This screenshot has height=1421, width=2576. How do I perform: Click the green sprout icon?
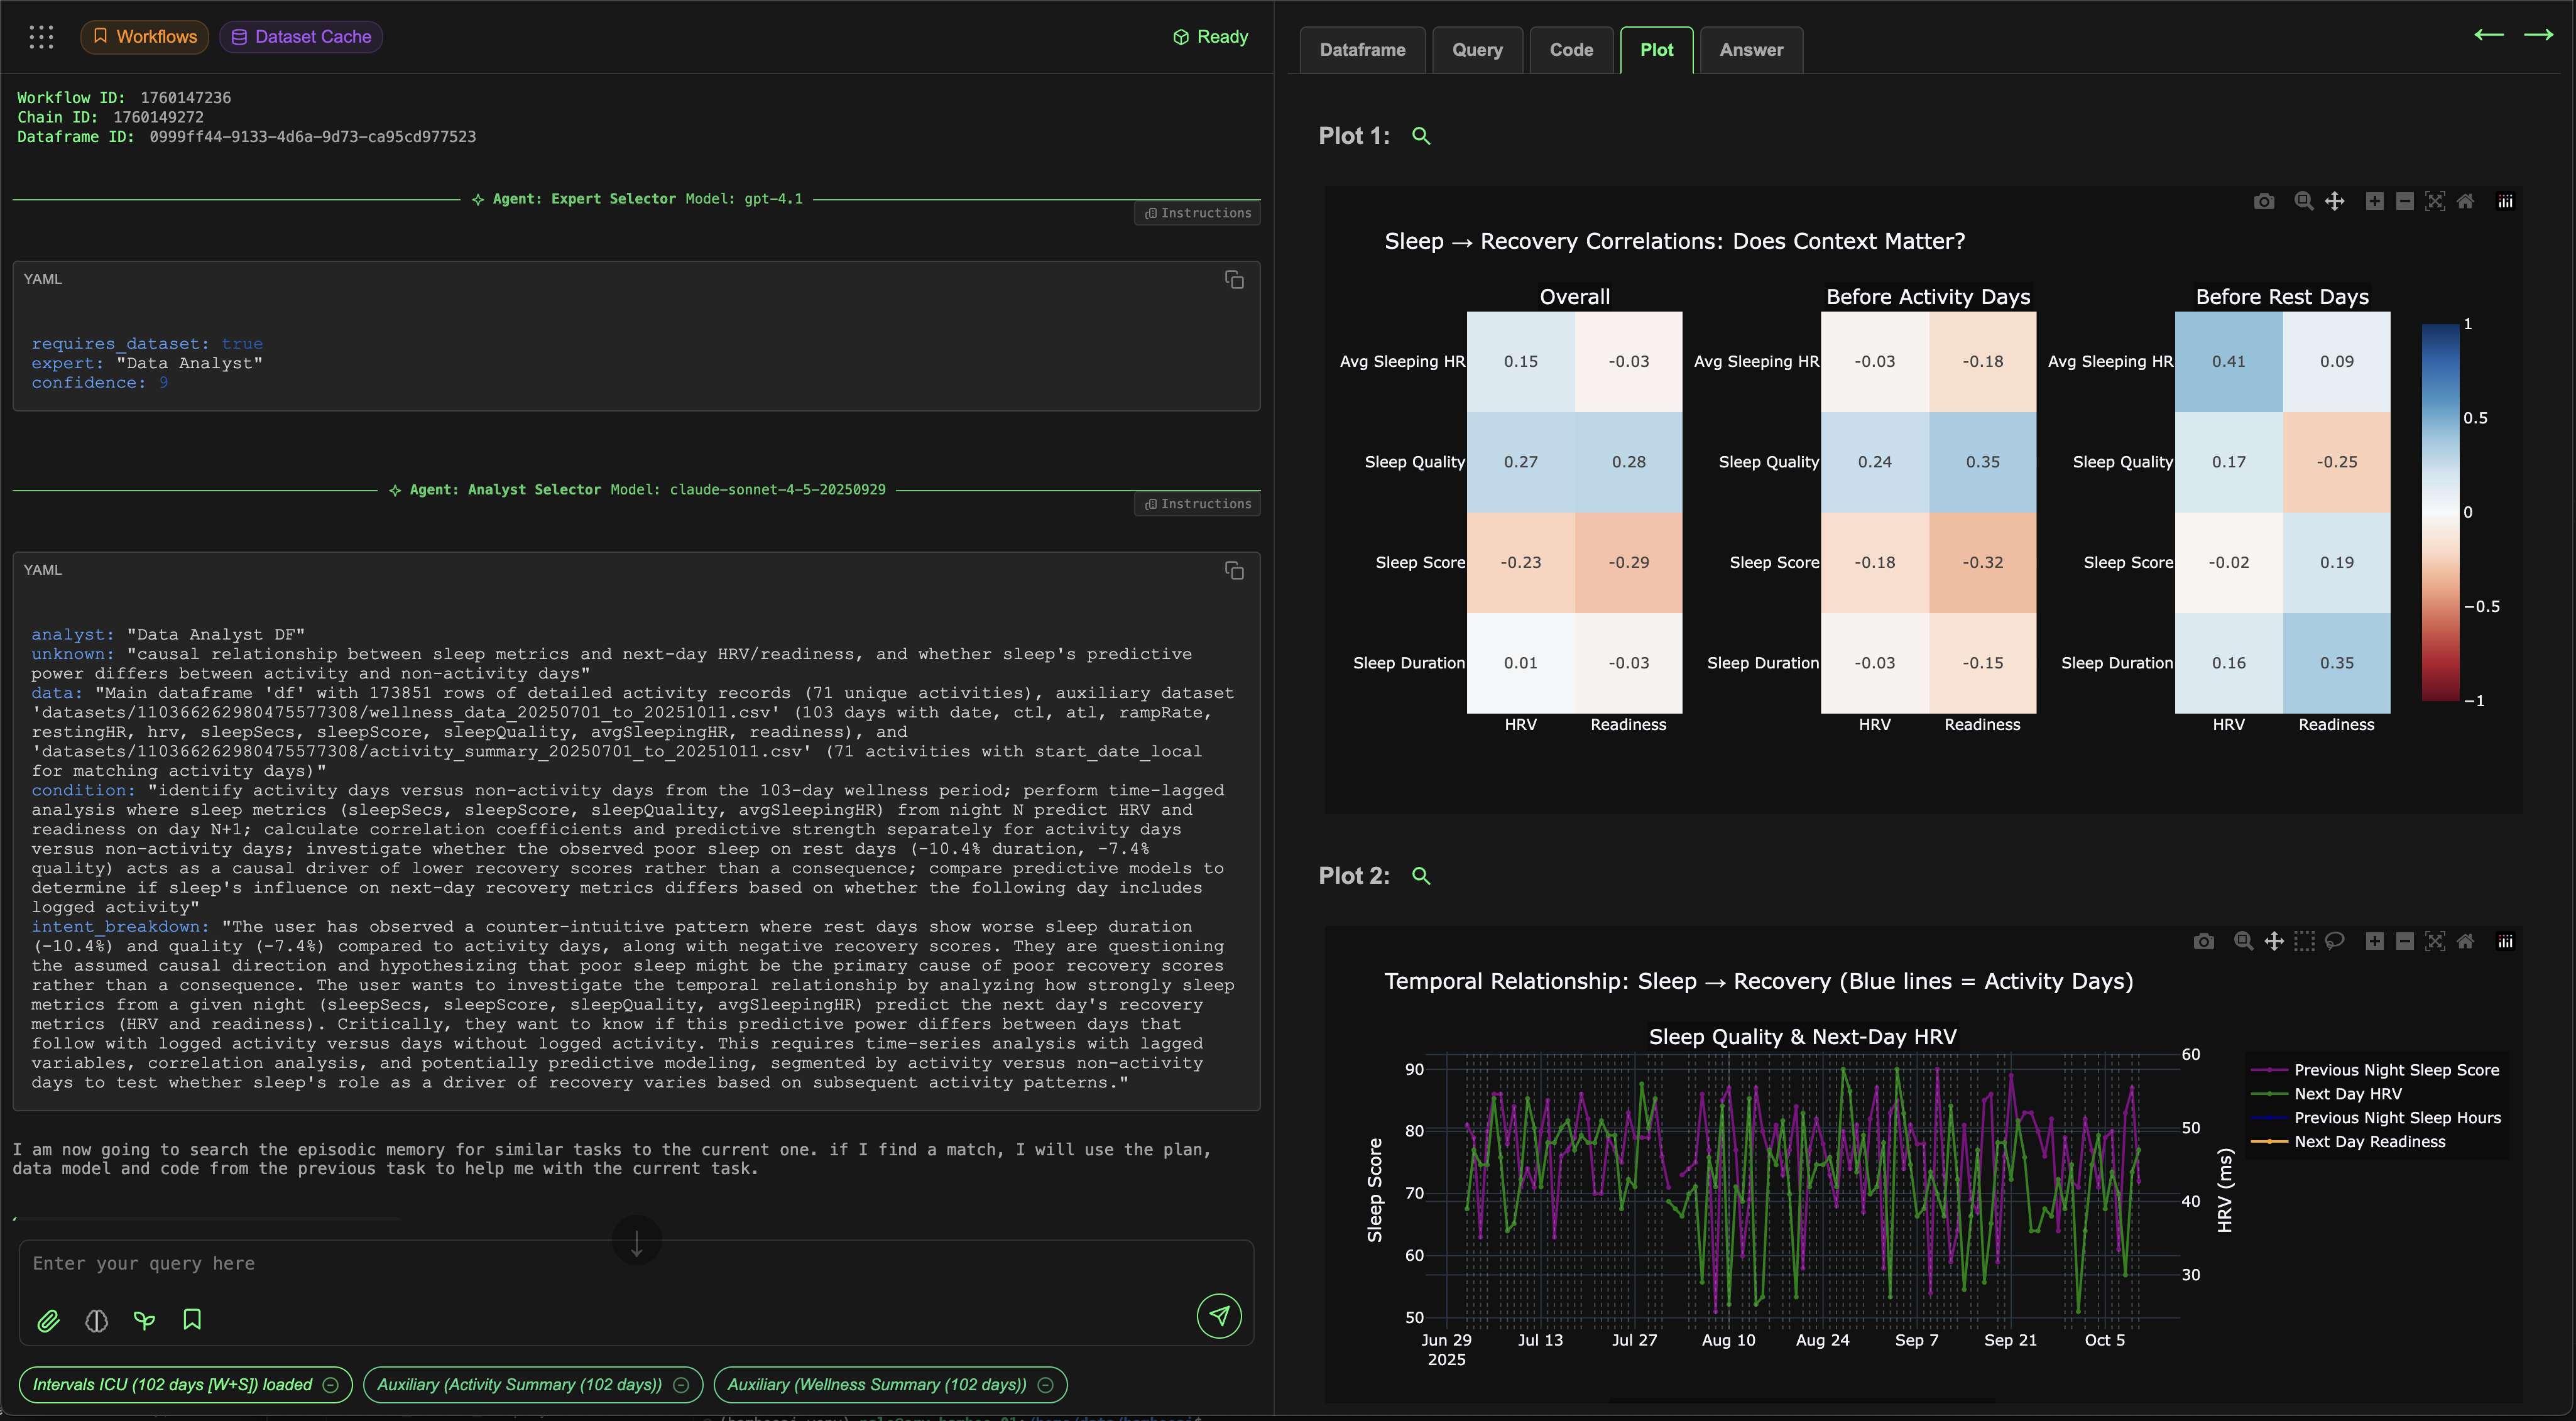[144, 1321]
